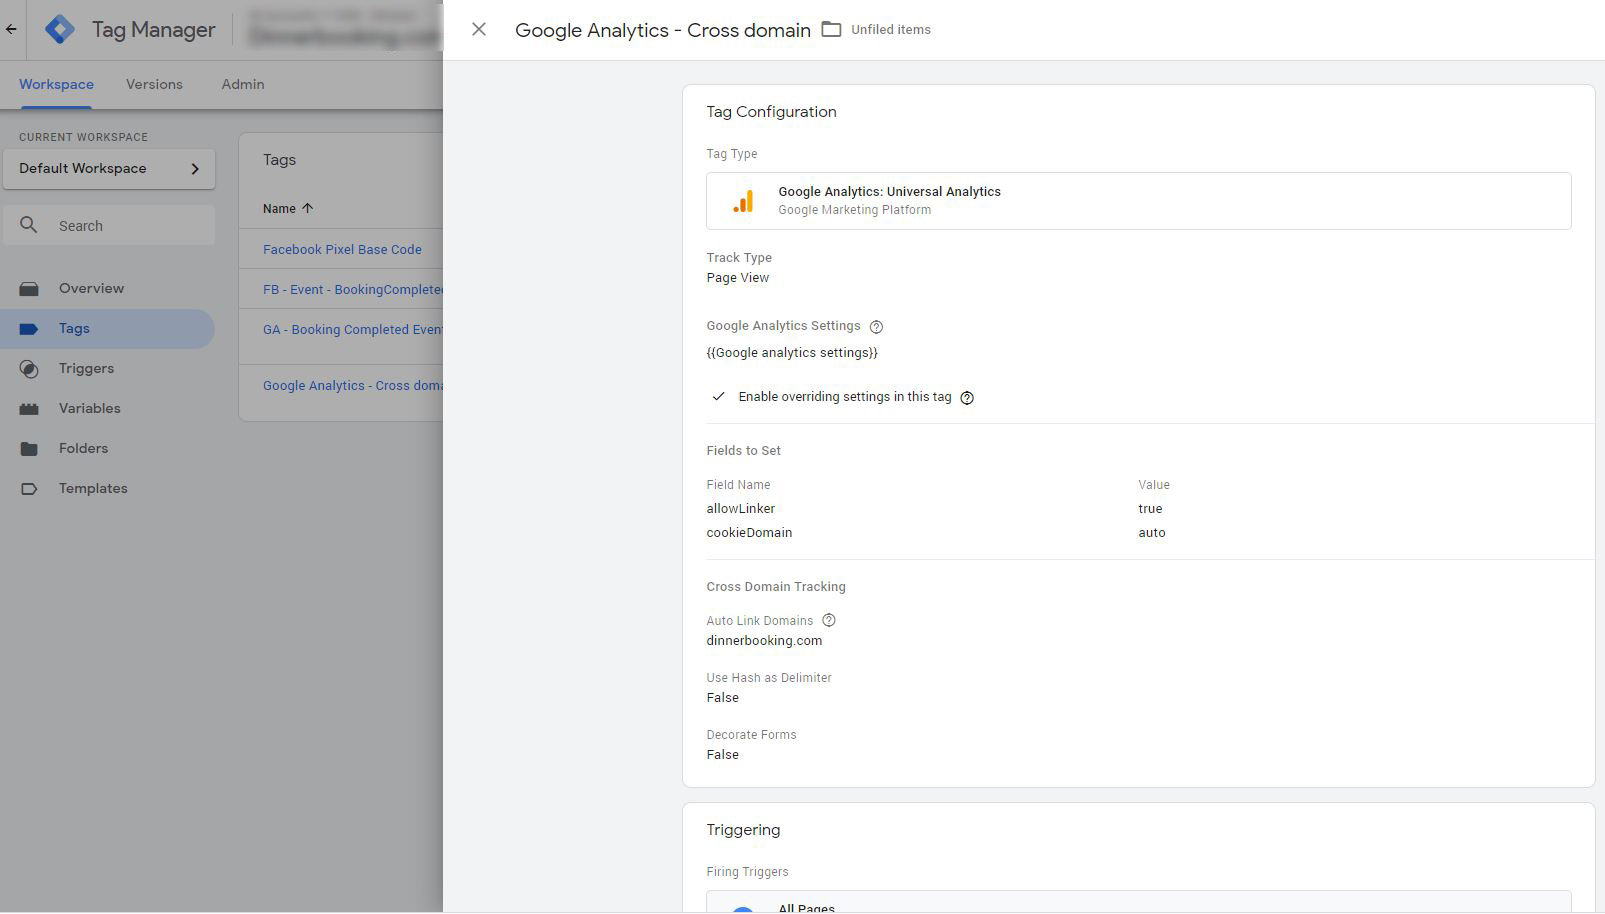Click the cookieDomain value auto

pos(1152,533)
